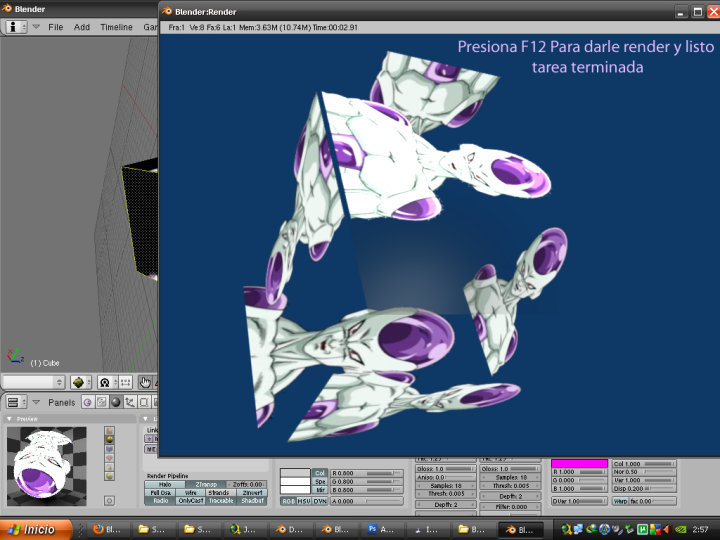Screen dimensions: 720x540
Task: Open the Add menu
Action: [82, 27]
